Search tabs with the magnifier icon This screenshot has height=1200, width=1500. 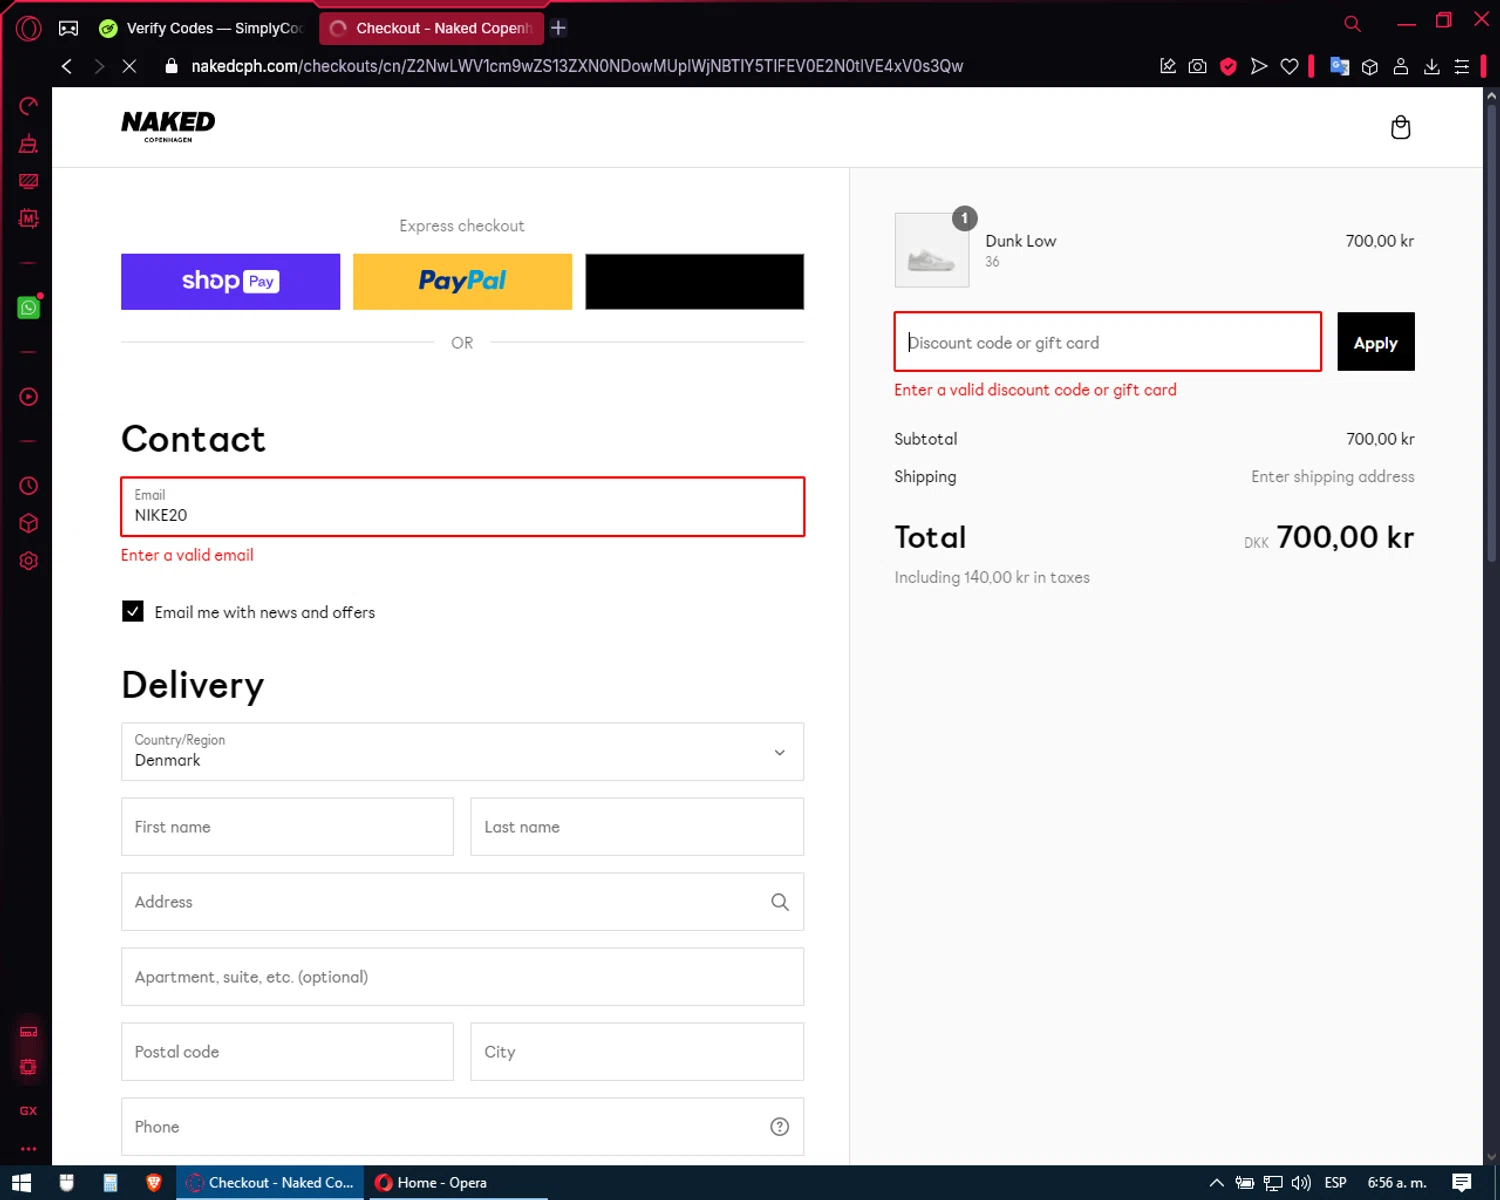pos(1352,23)
